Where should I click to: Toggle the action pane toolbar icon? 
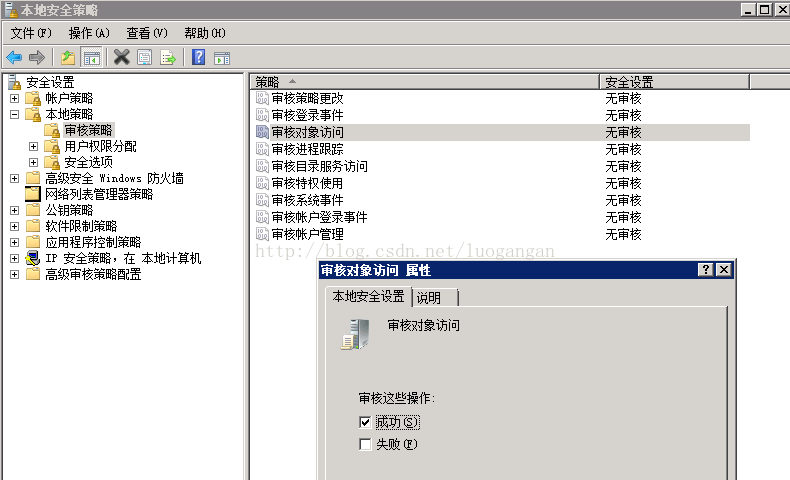[222, 58]
